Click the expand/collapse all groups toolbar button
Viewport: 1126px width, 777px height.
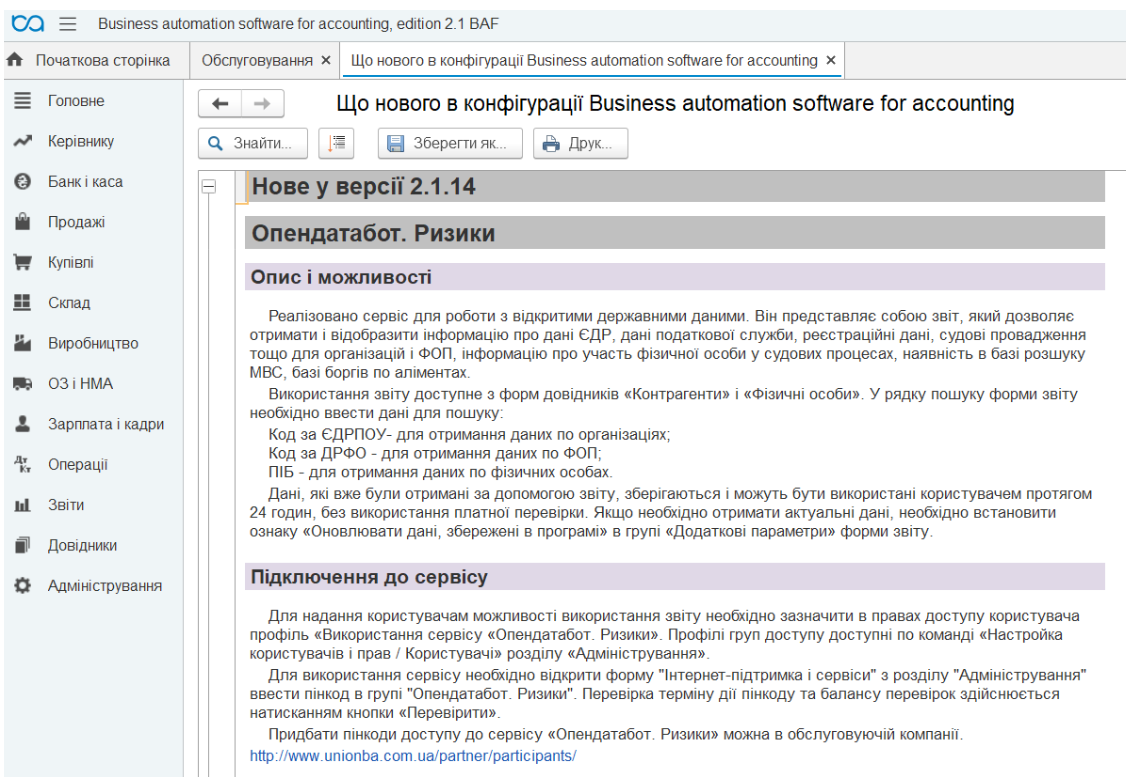click(331, 144)
